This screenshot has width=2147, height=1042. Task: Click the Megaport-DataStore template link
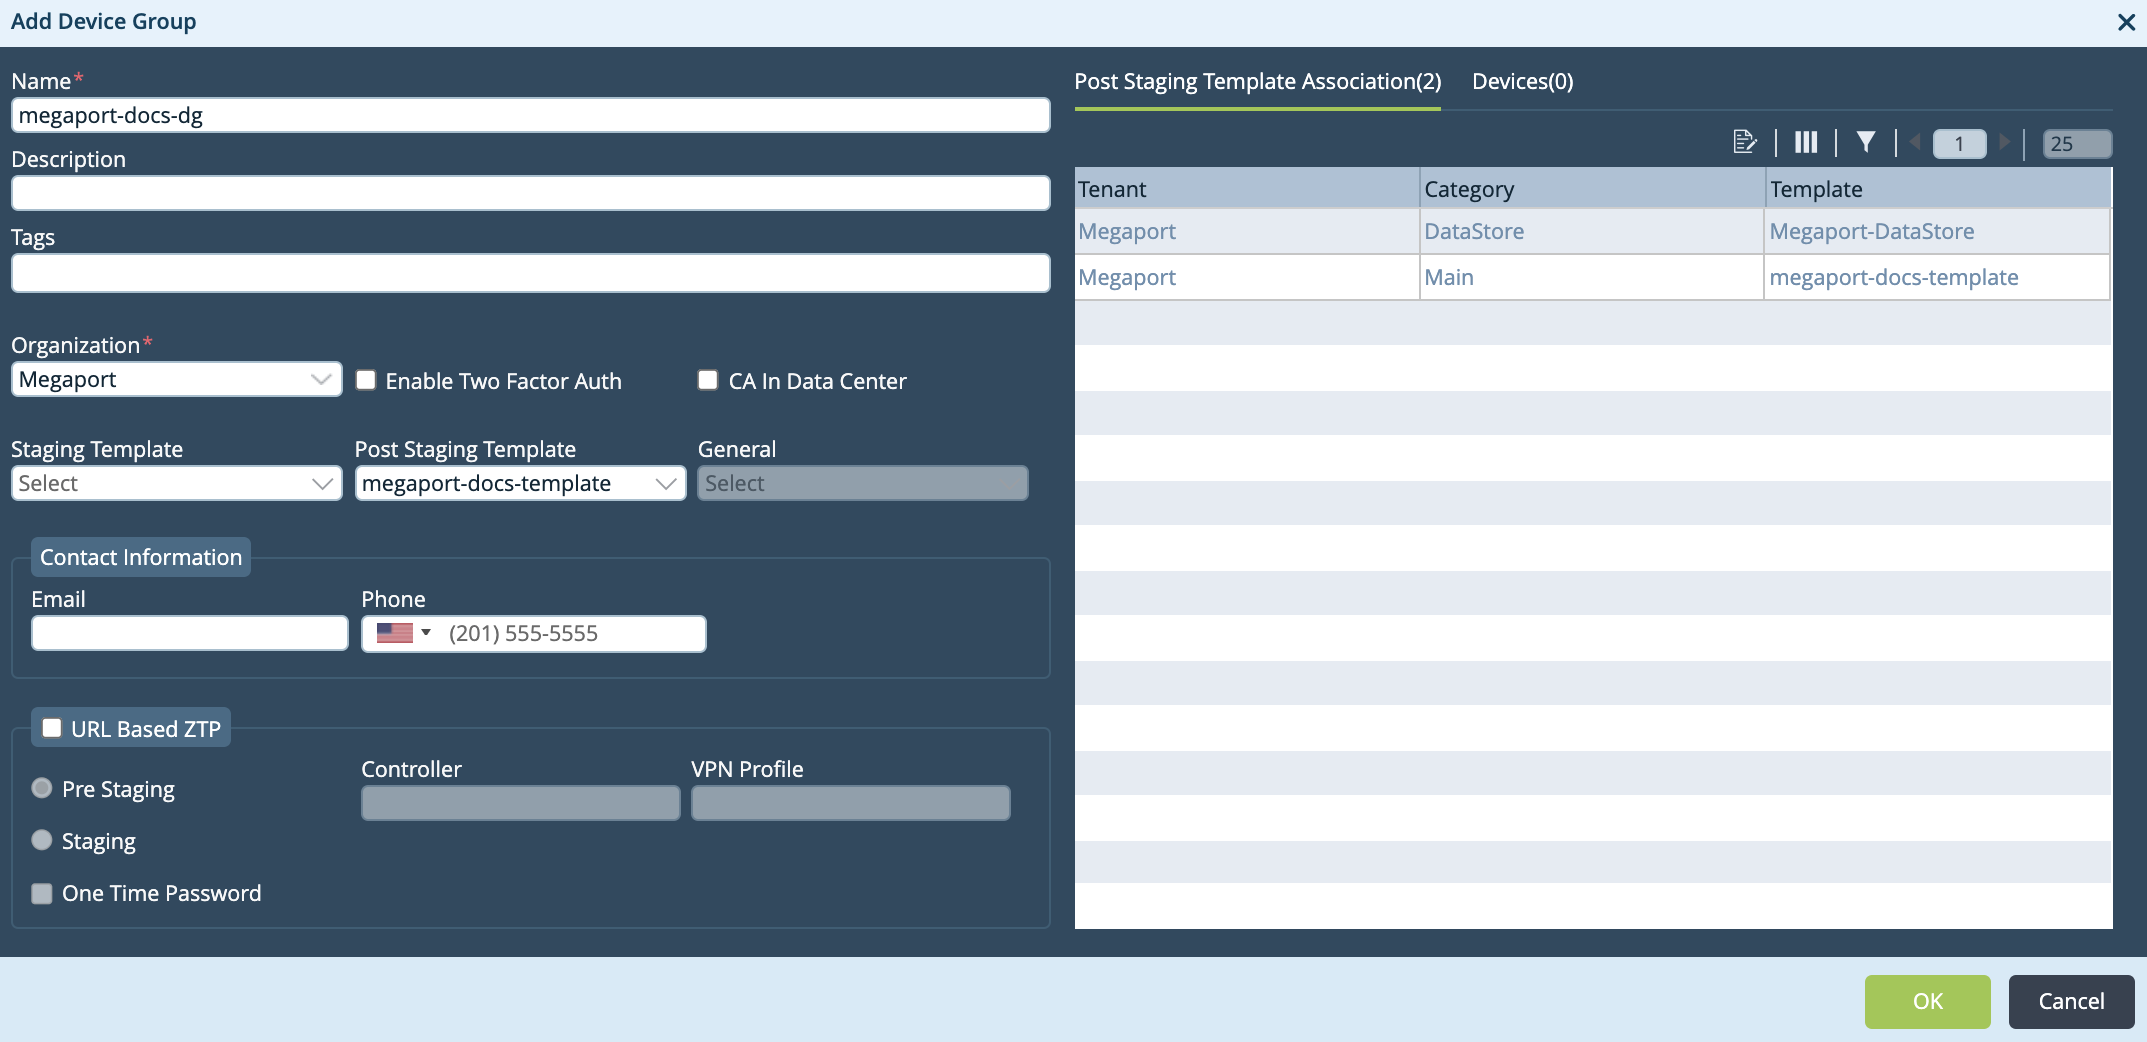pos(1871,231)
